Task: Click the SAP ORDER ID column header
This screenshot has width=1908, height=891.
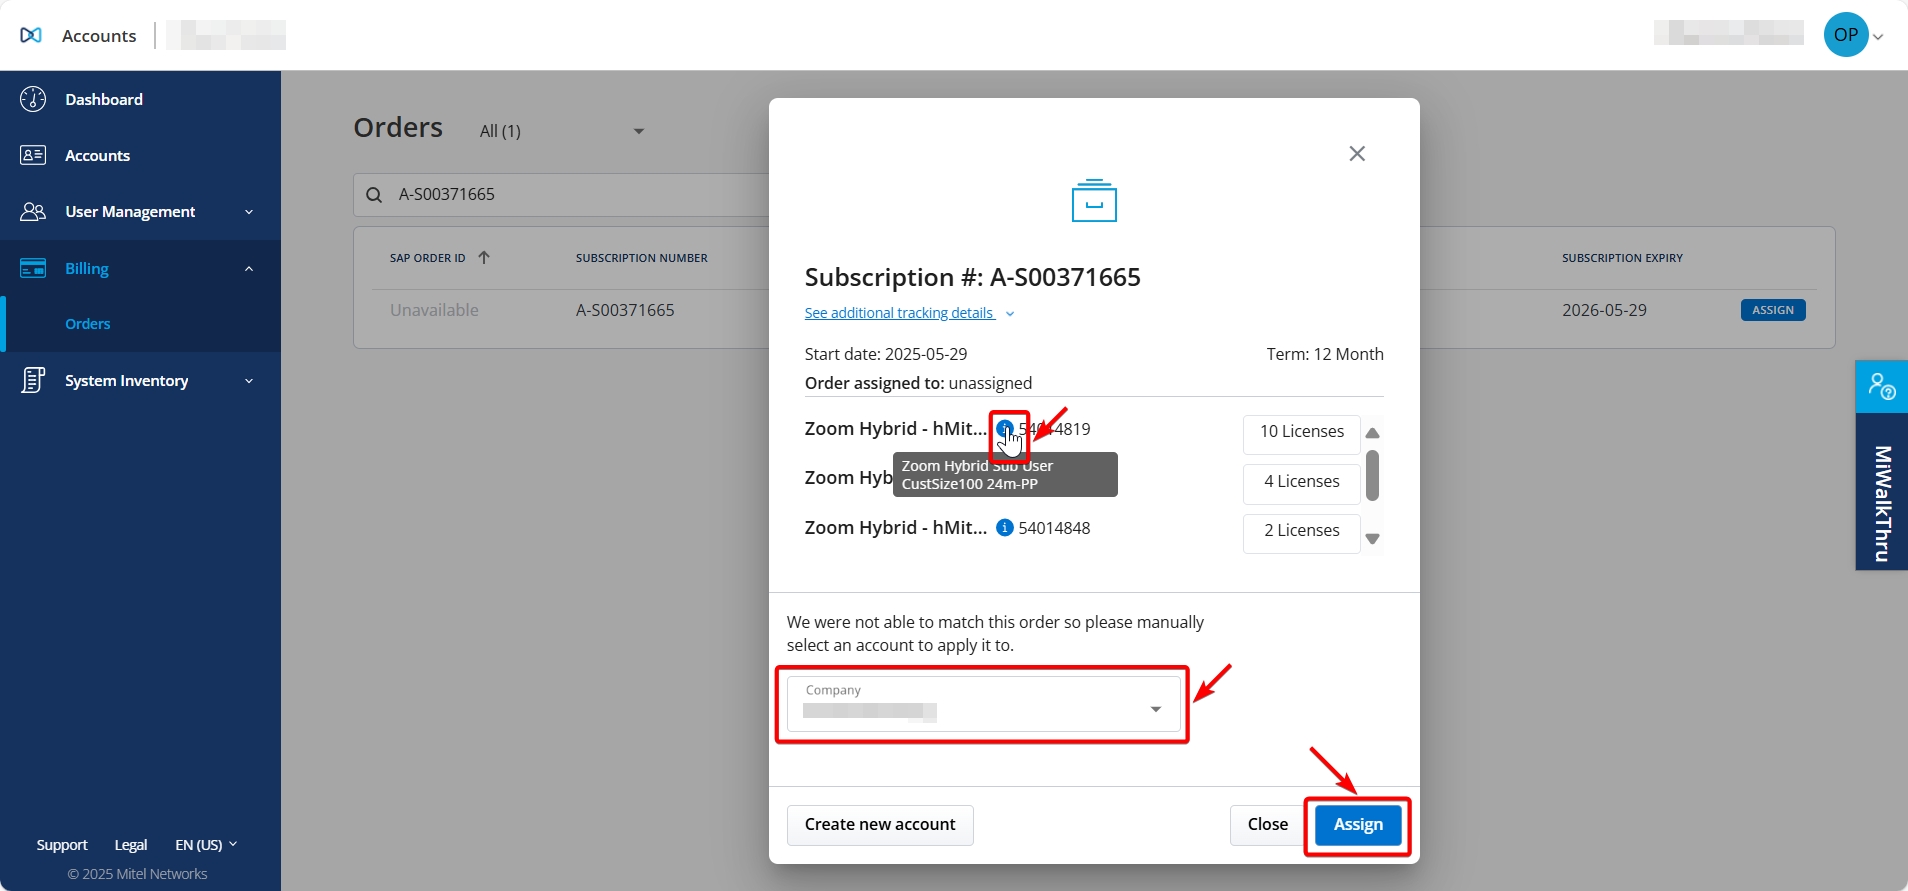Action: tap(428, 258)
